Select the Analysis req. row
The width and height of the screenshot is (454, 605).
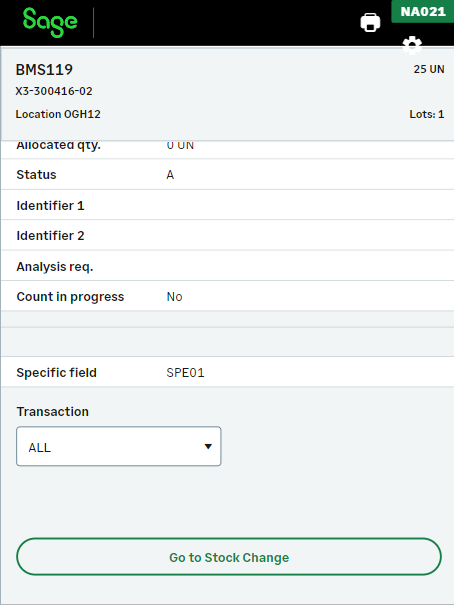[228, 266]
